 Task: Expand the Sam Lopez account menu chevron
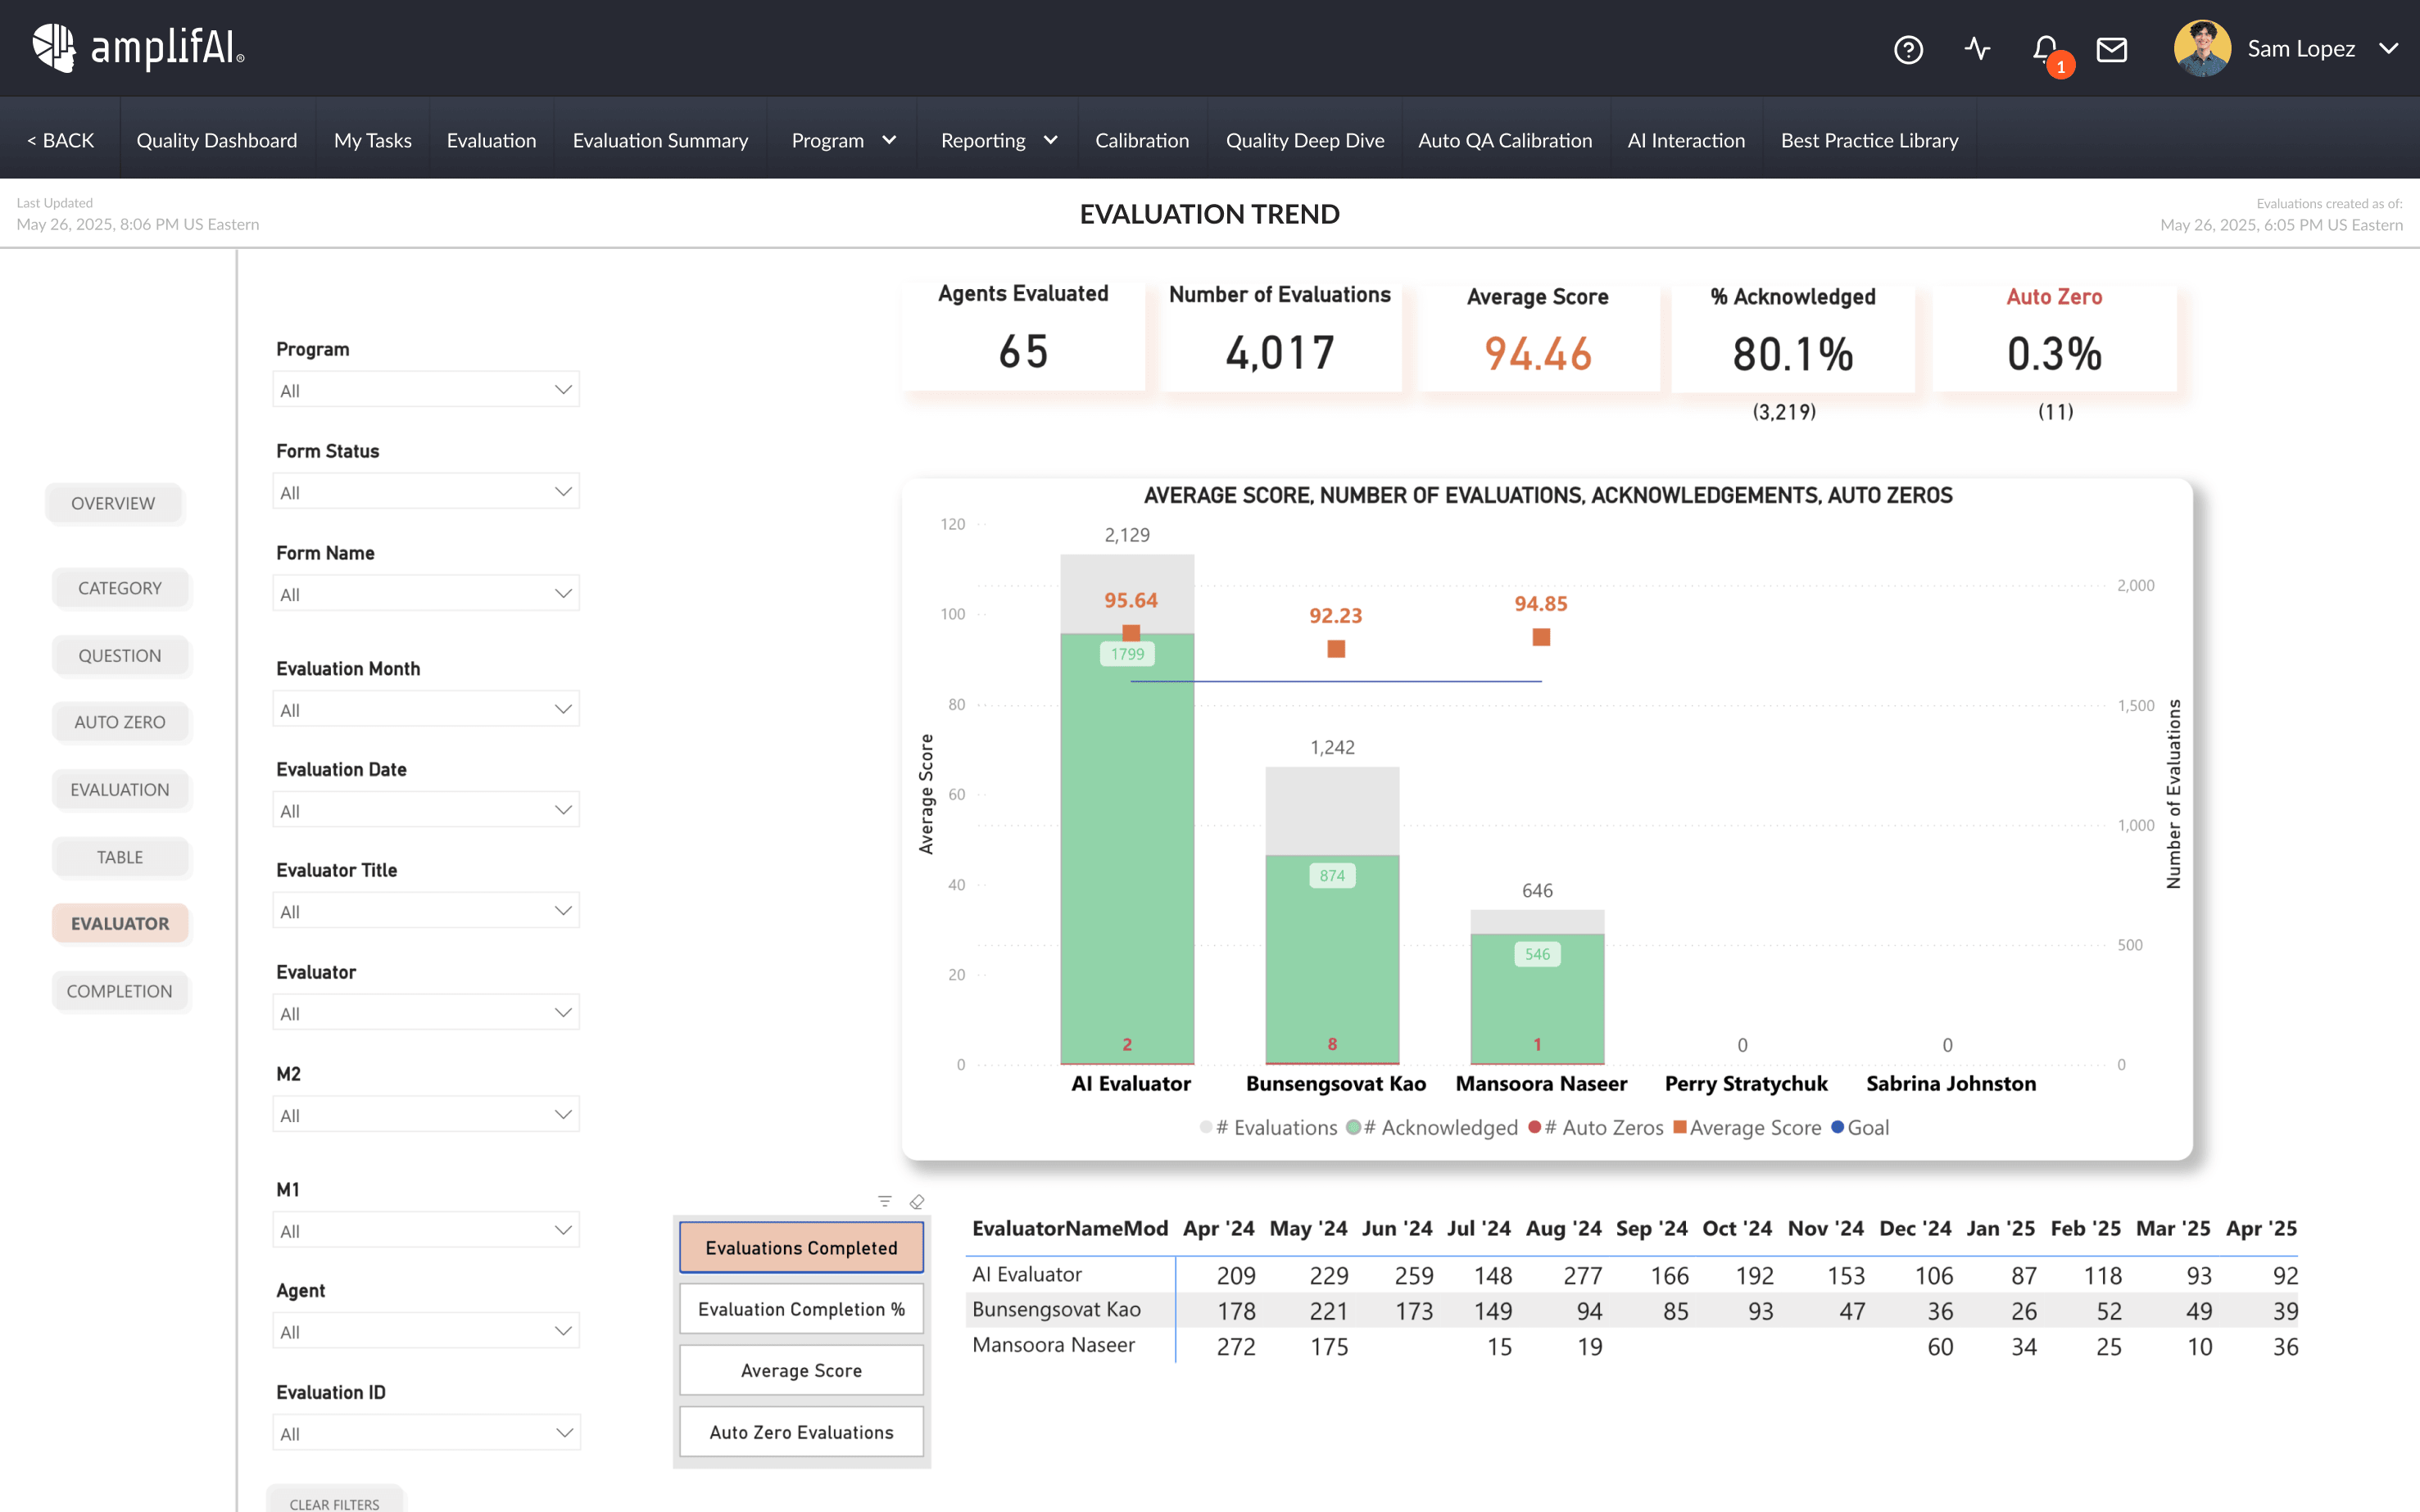pyautogui.click(x=2389, y=48)
